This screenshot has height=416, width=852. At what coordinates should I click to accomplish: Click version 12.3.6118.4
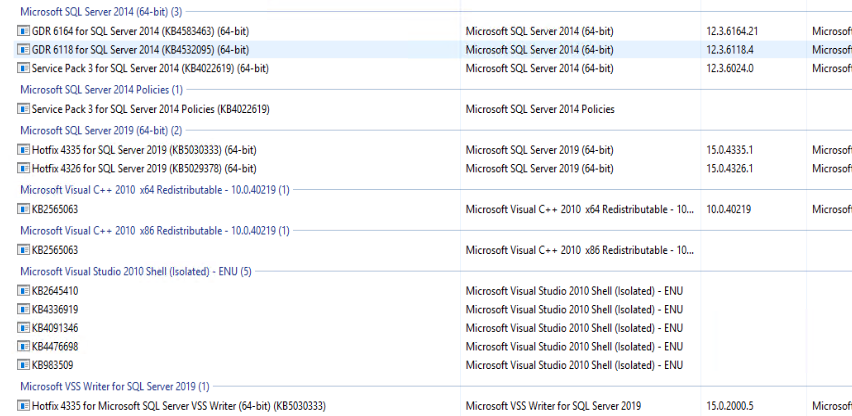tap(730, 50)
